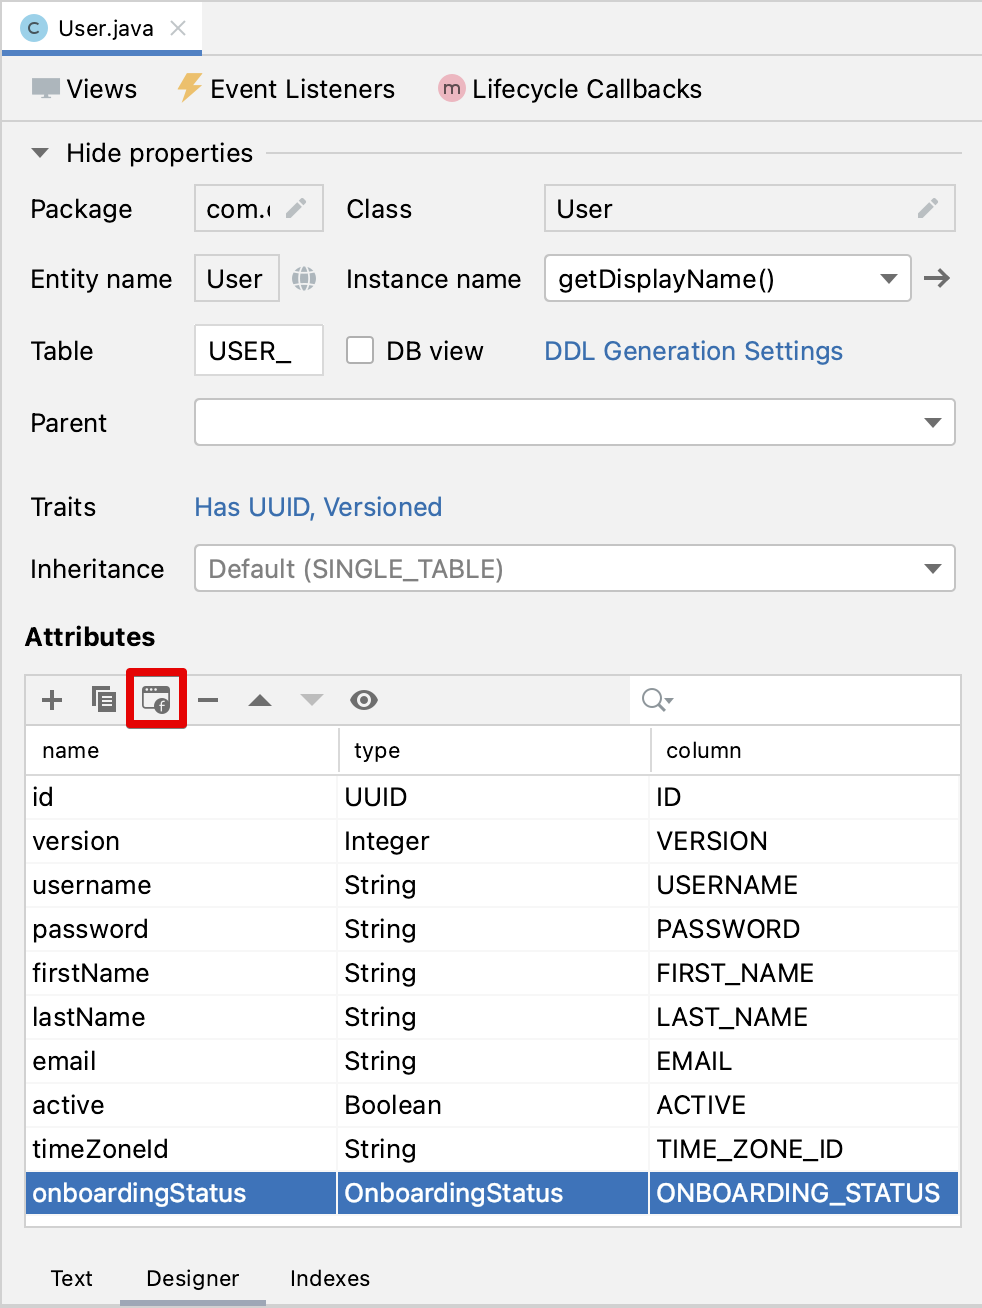Click the highlighted new attribute from DB icon
This screenshot has width=982, height=1308.
(156, 699)
